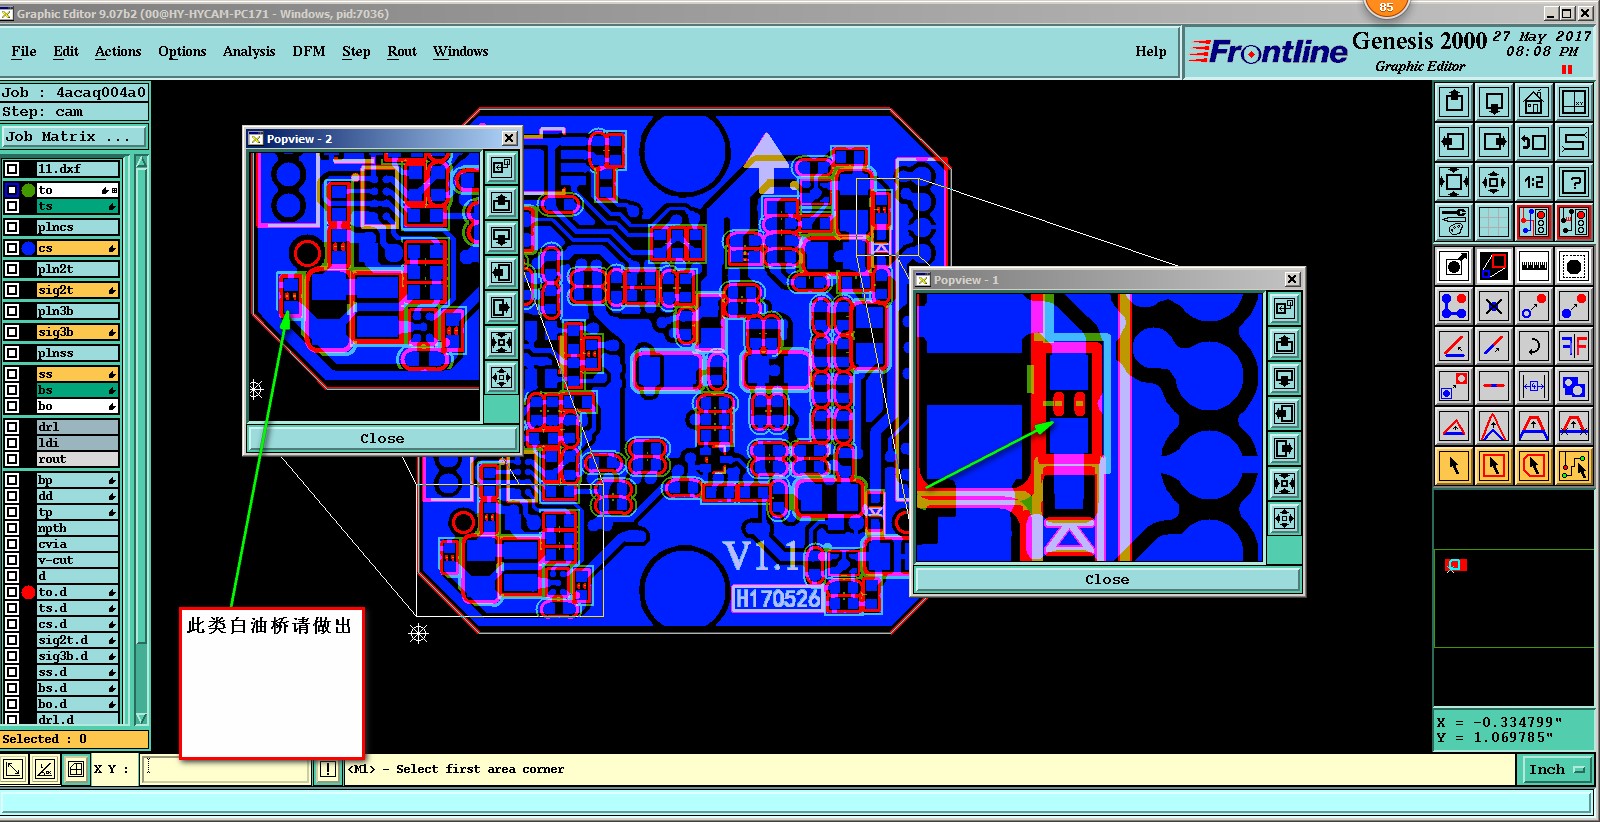Image resolution: width=1600 pixels, height=822 pixels.
Task: Select the ruler measurement tool
Action: (x=1534, y=266)
